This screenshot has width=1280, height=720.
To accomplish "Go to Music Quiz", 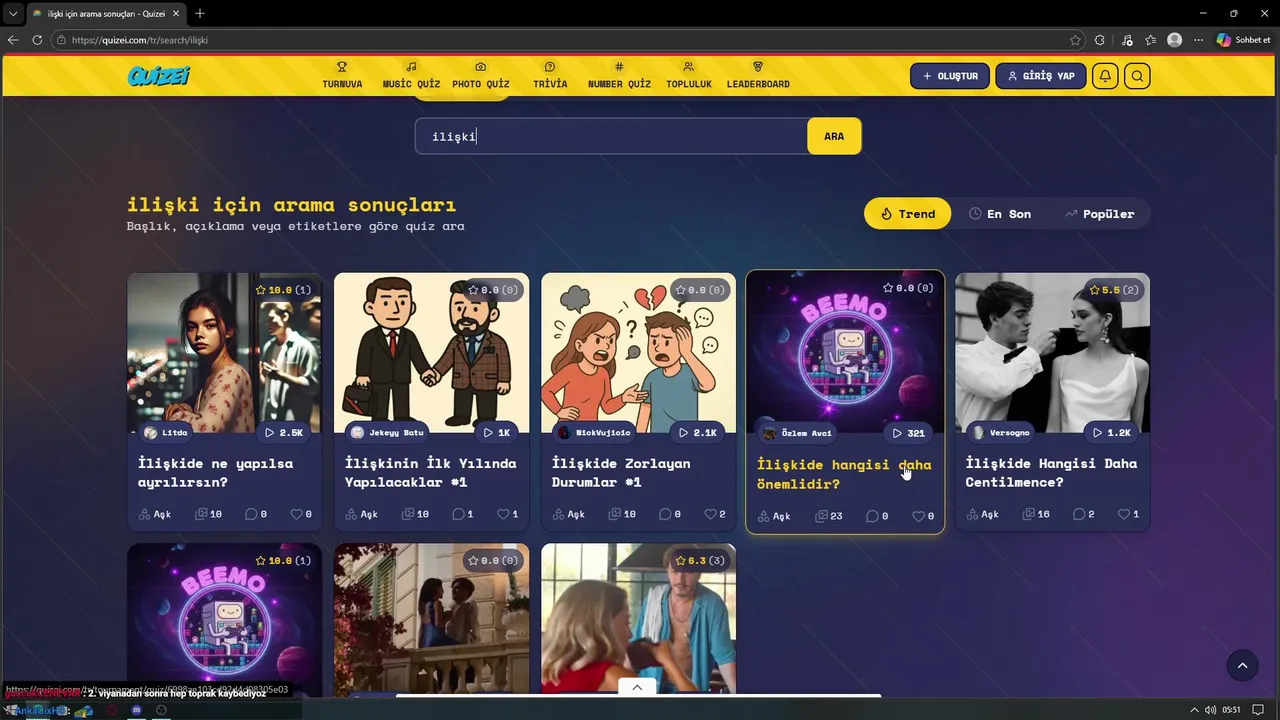I will click(411, 76).
